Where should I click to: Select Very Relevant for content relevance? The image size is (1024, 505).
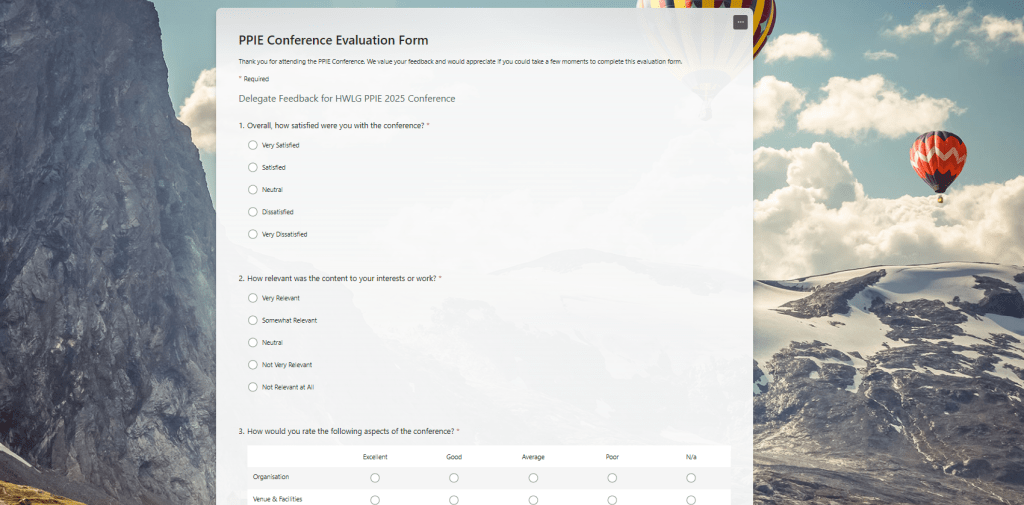253,298
